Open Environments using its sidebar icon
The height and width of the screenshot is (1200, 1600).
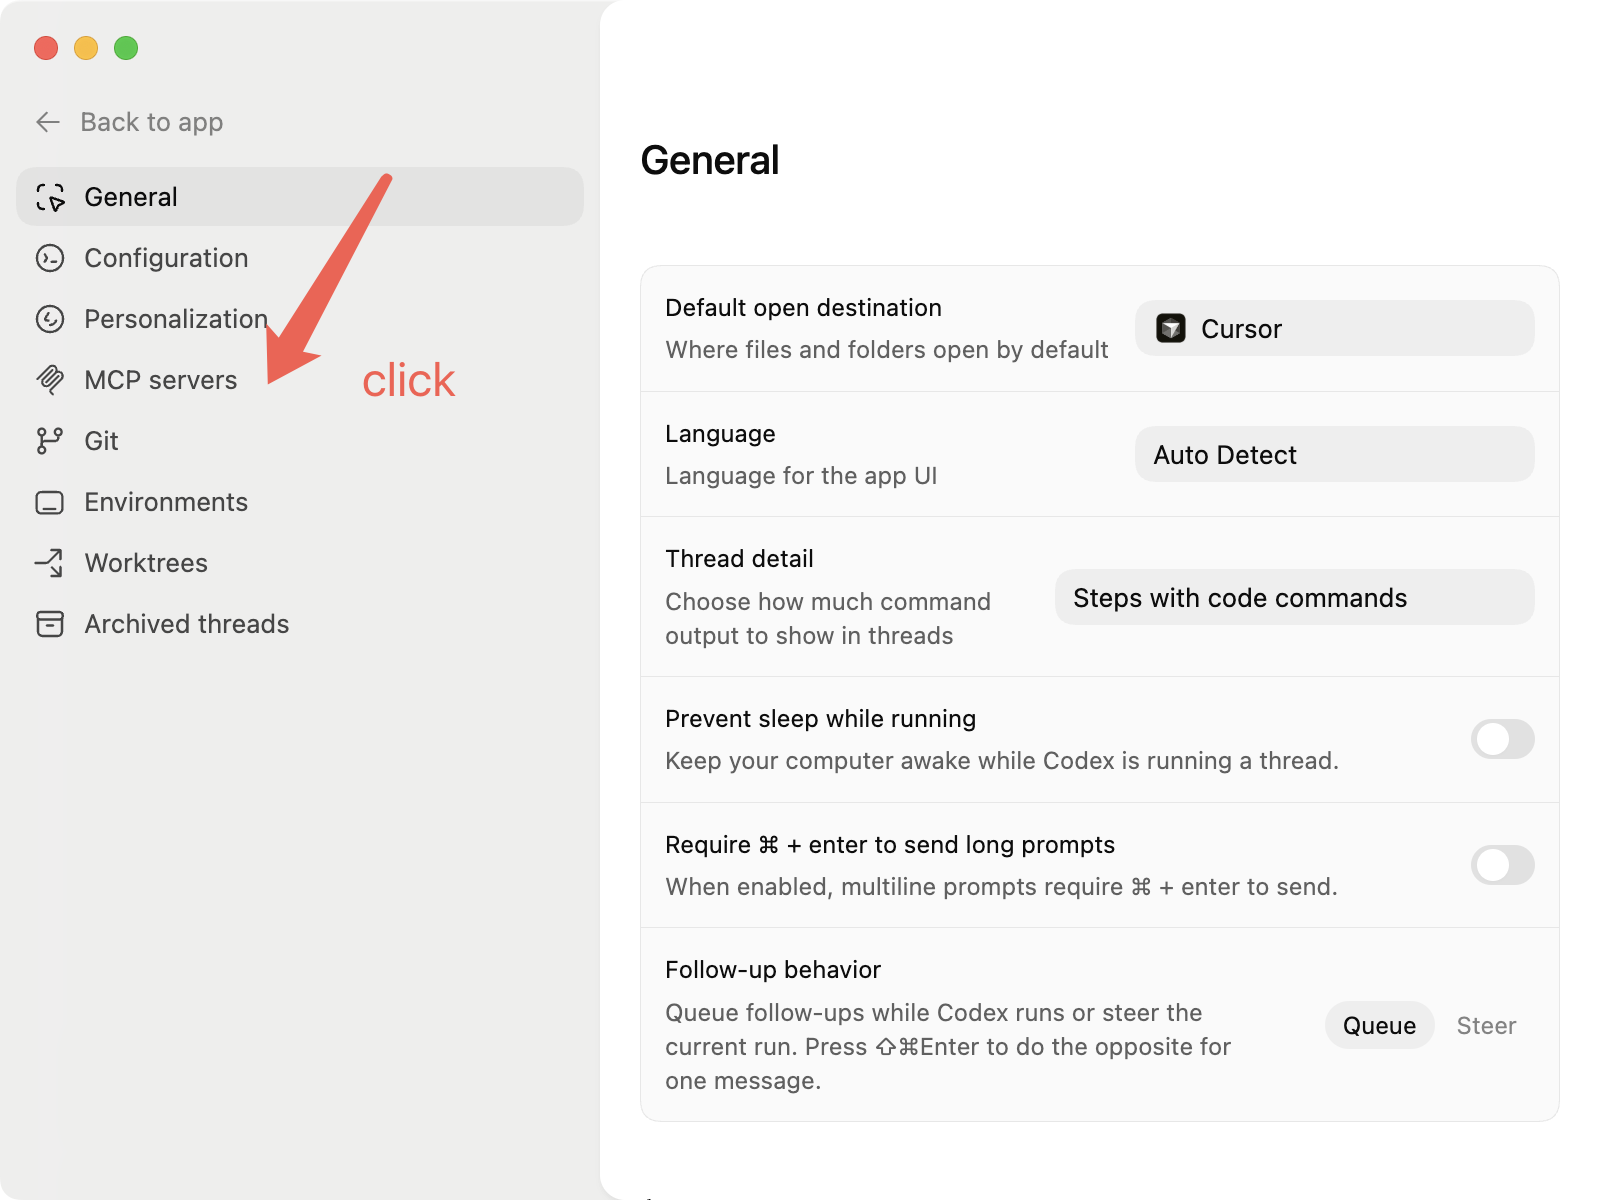point(50,502)
